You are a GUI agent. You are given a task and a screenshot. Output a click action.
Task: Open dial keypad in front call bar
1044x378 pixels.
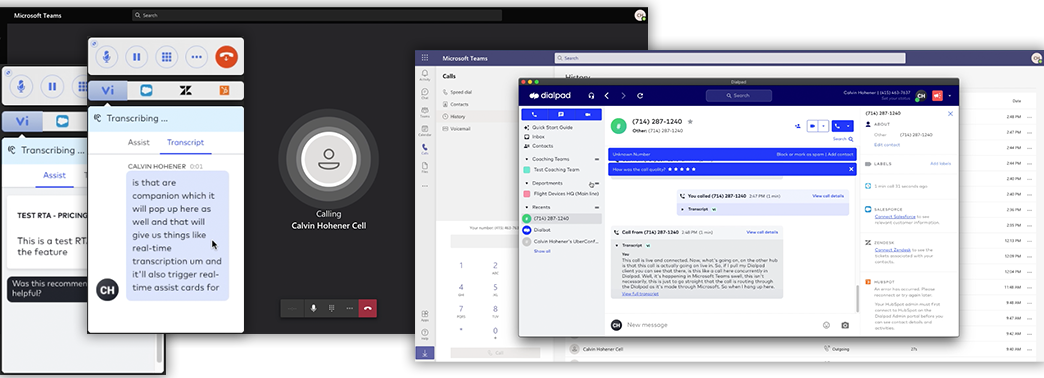tap(166, 57)
